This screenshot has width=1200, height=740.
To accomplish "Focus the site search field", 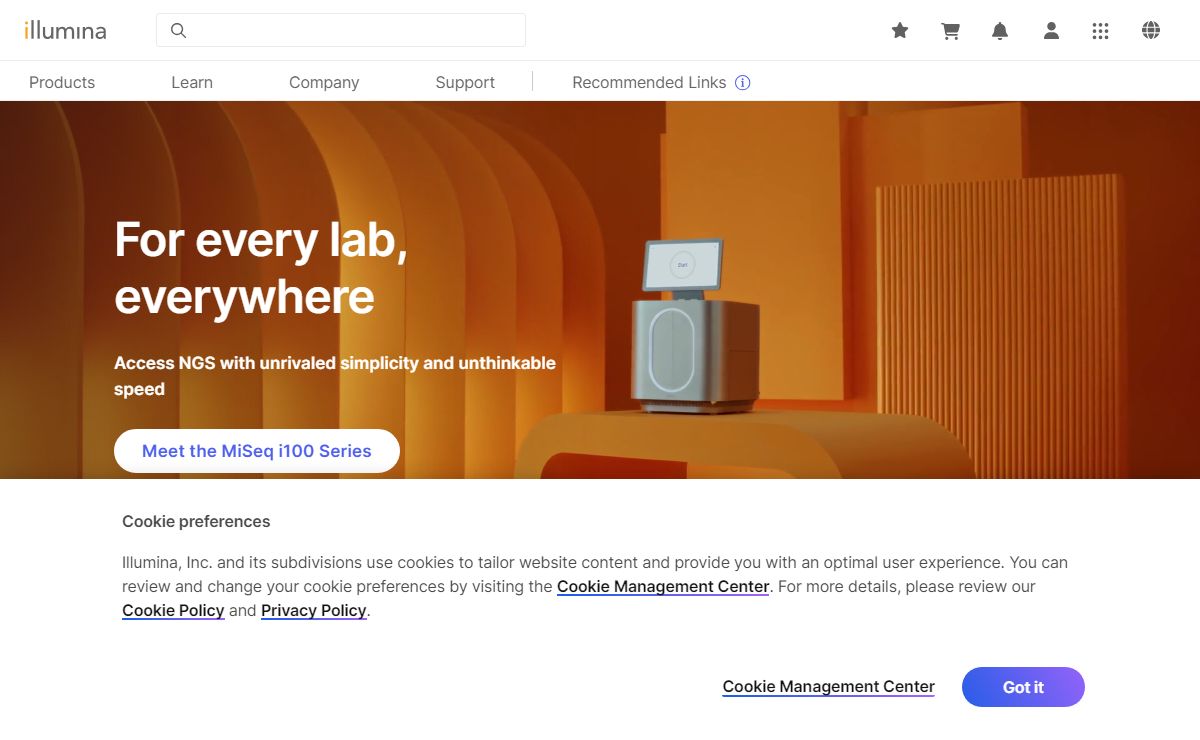I will 341,30.
